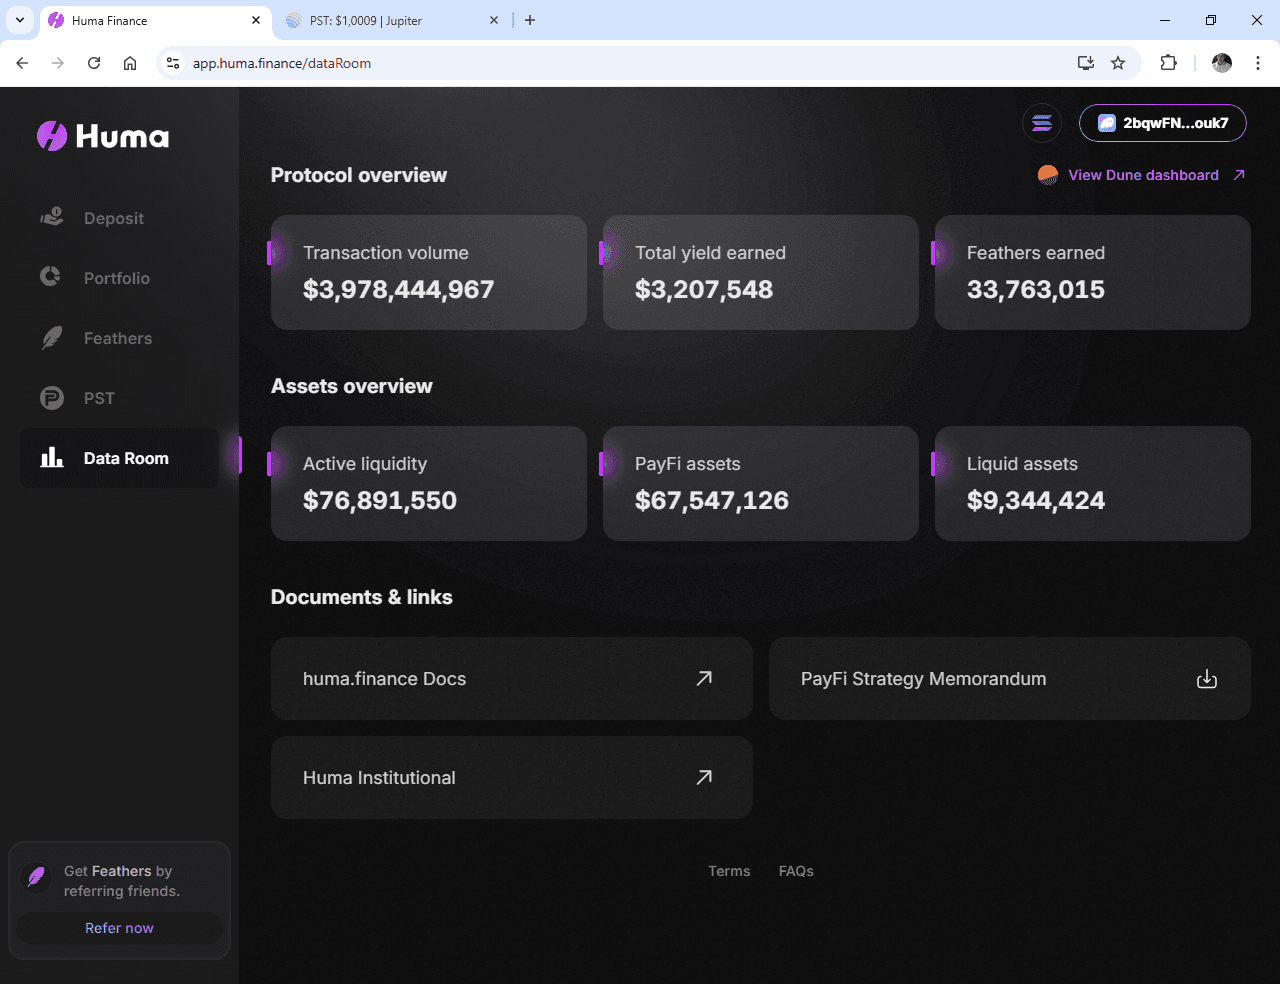Click the PayFi assets value $67,547,126

pos(712,500)
